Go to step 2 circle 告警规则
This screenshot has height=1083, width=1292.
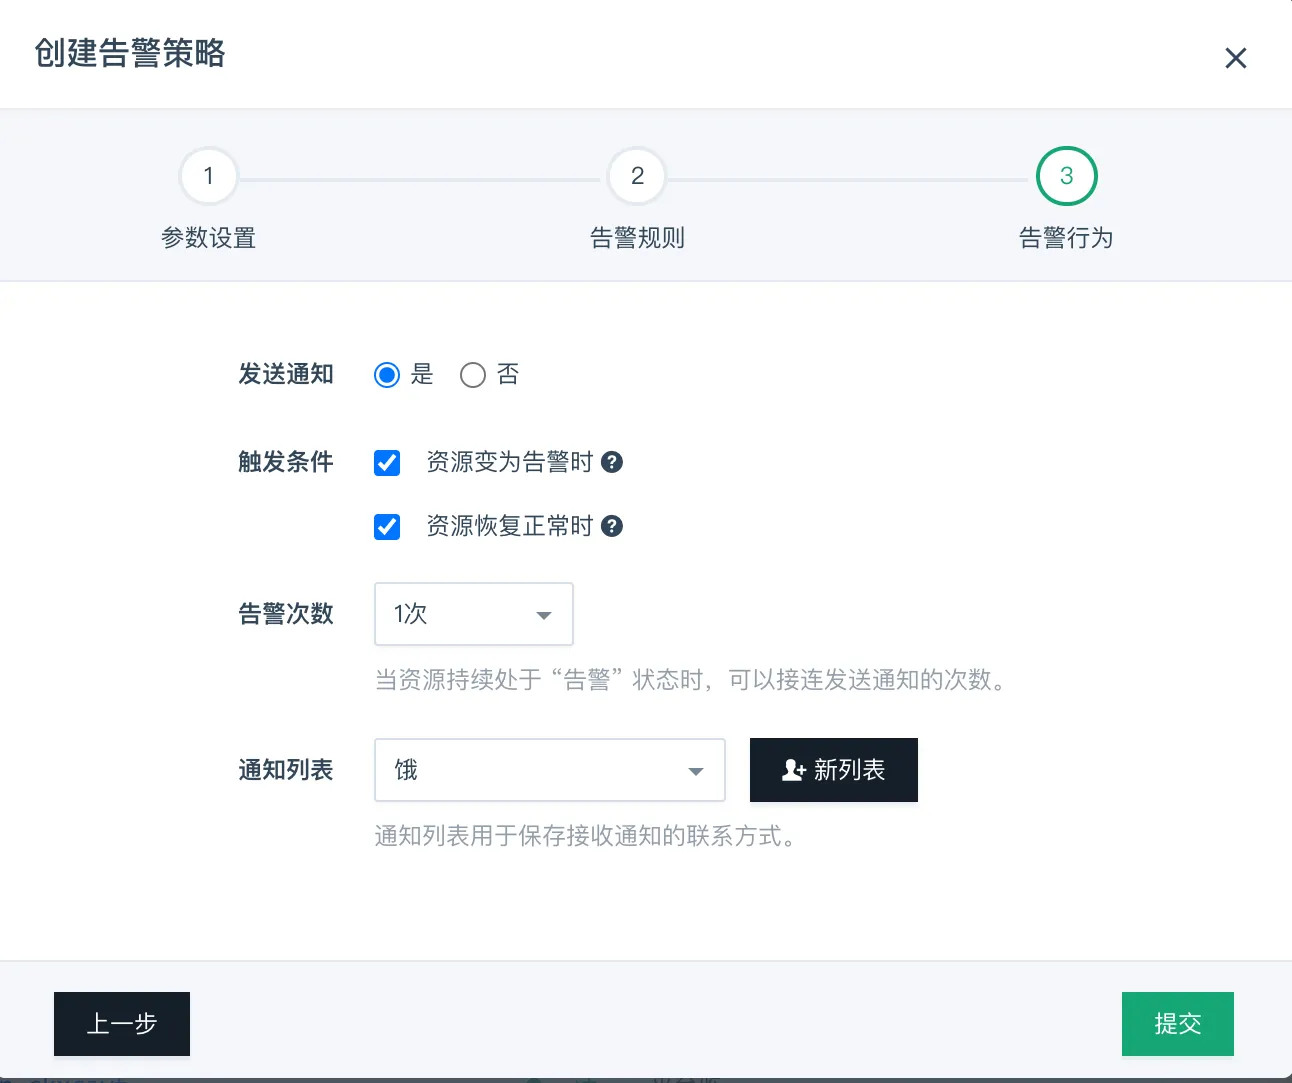coord(637,176)
